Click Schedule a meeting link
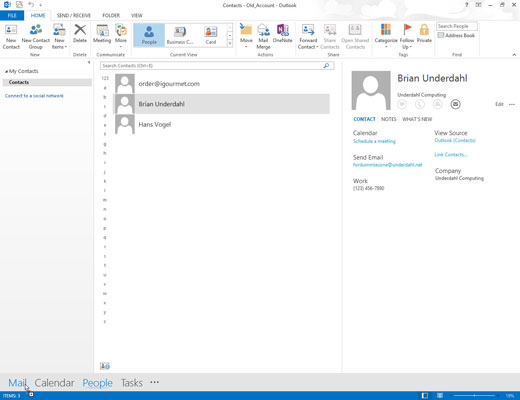The height and width of the screenshot is (400, 520). pyautogui.click(x=374, y=141)
